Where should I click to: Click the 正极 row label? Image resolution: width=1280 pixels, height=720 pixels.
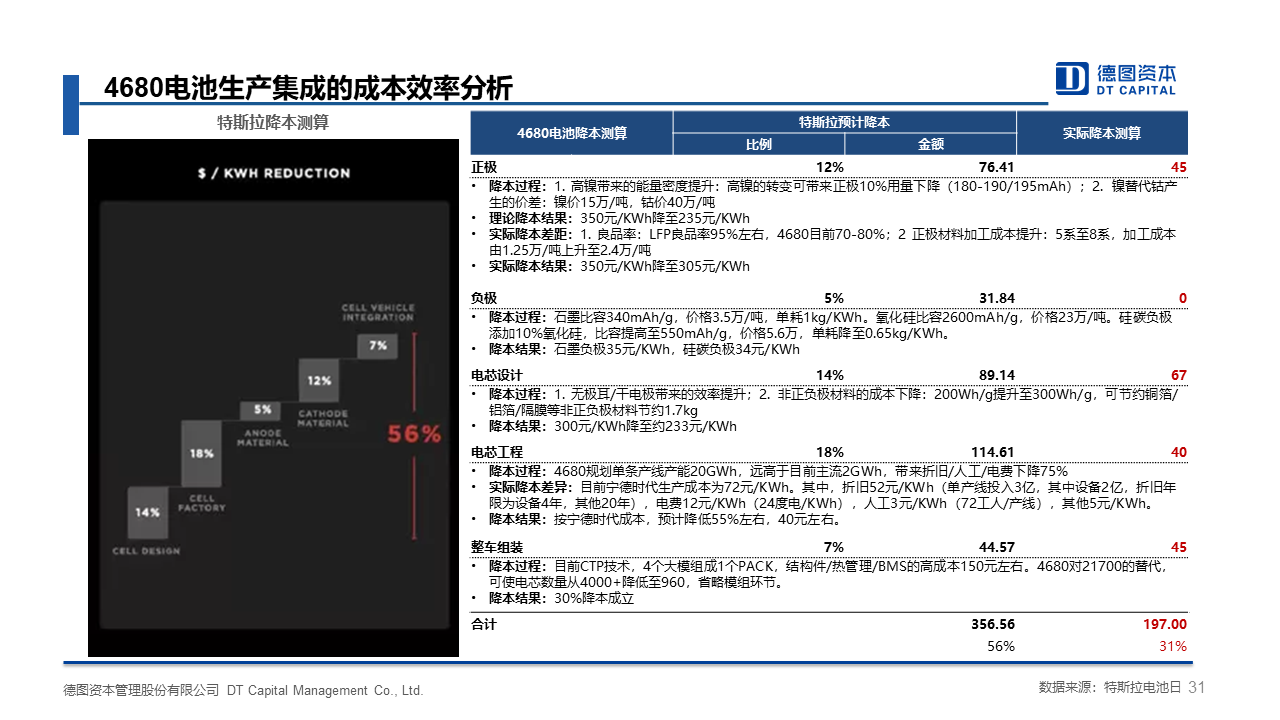coord(484,167)
